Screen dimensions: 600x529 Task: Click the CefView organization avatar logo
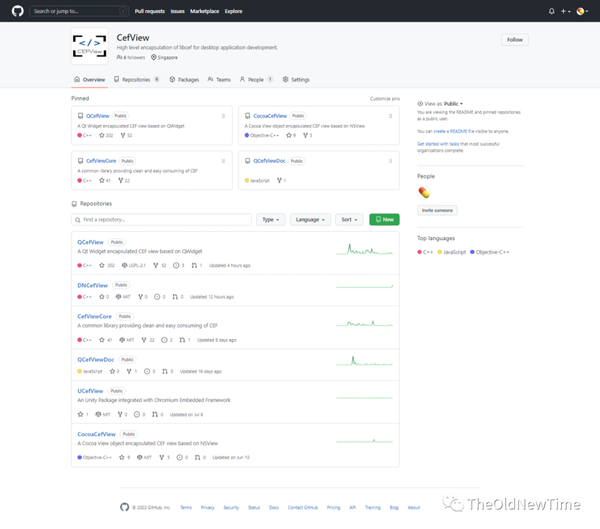point(90,46)
